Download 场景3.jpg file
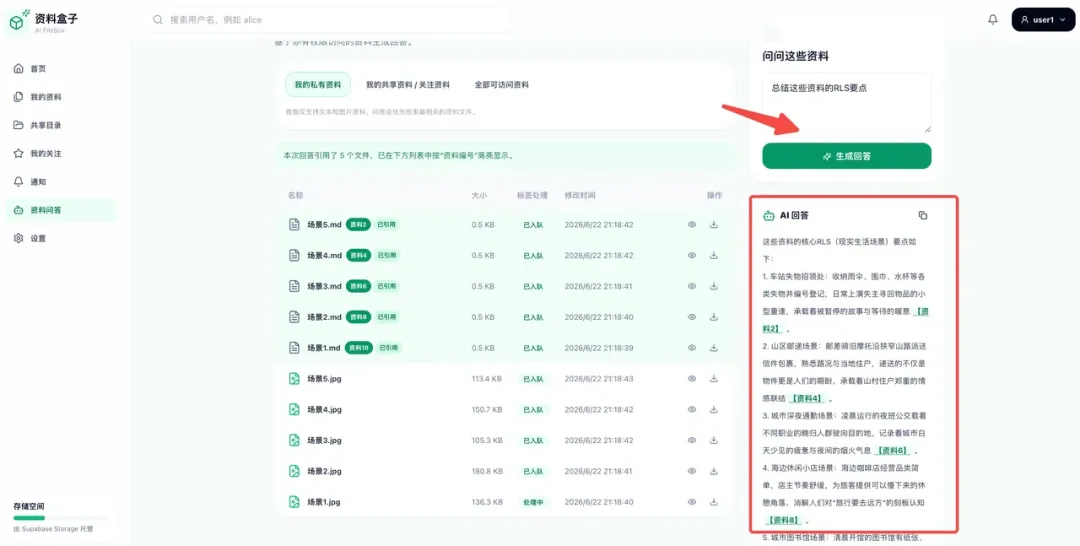The height and width of the screenshot is (546, 1080). tap(714, 440)
